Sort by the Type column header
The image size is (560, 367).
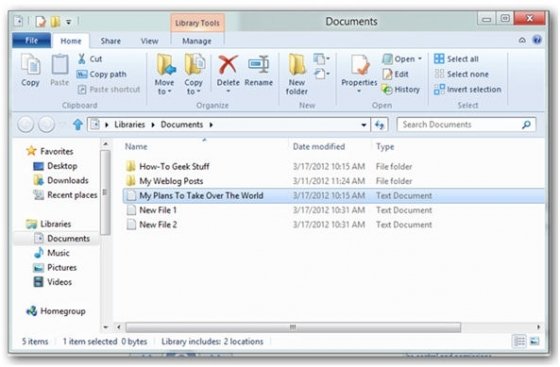pyautogui.click(x=385, y=146)
